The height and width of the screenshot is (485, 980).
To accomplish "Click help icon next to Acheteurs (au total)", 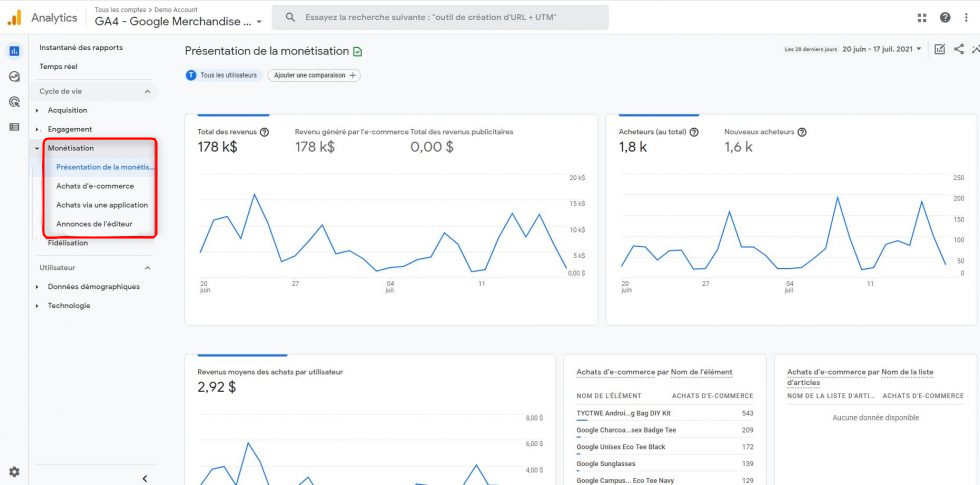I will (x=694, y=132).
